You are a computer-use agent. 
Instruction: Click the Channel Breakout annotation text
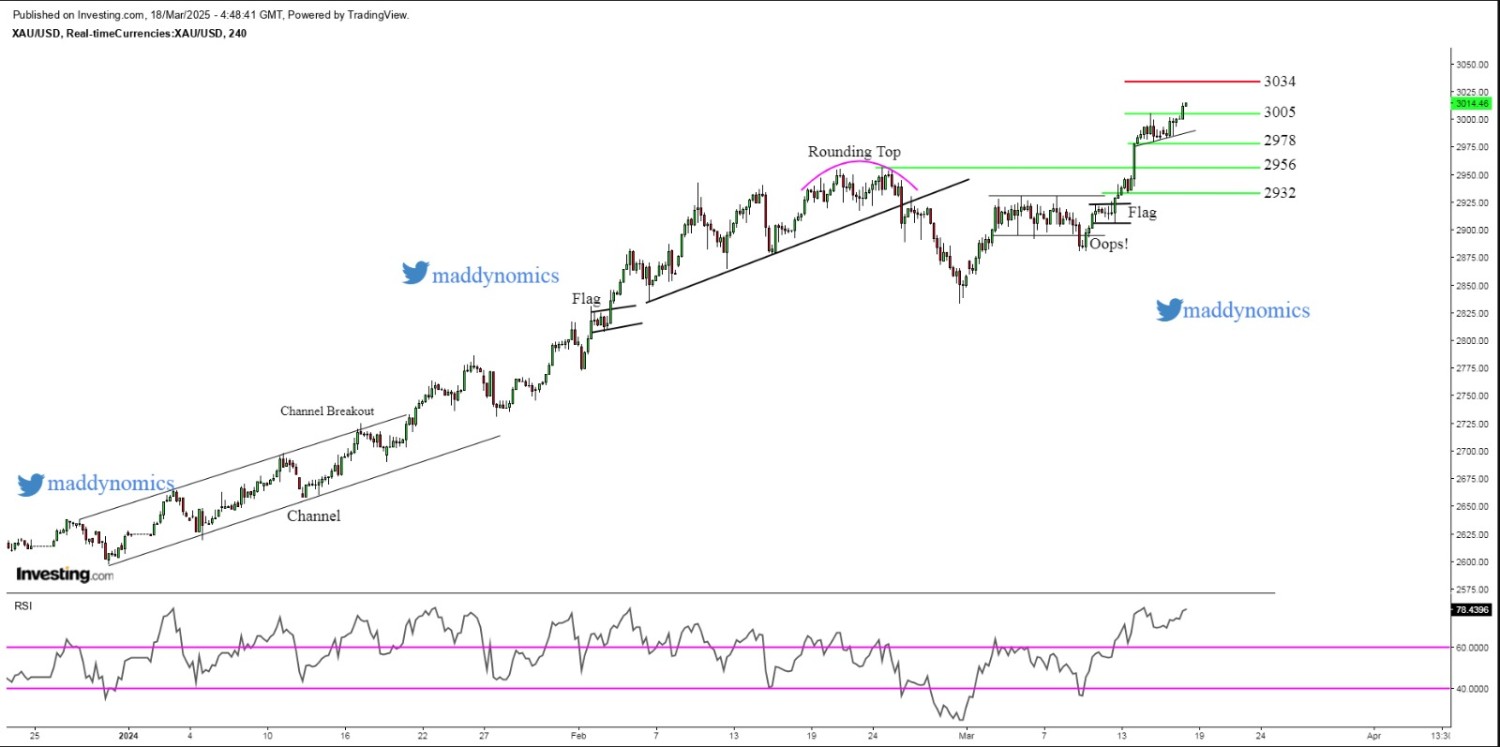coord(327,411)
